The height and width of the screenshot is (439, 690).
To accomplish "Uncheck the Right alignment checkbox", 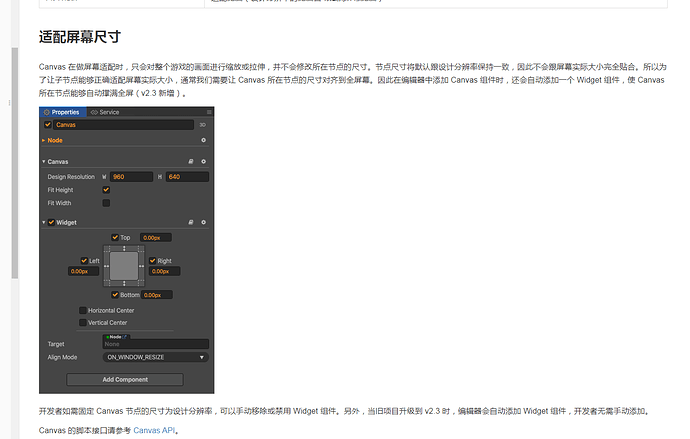I will click(x=152, y=260).
